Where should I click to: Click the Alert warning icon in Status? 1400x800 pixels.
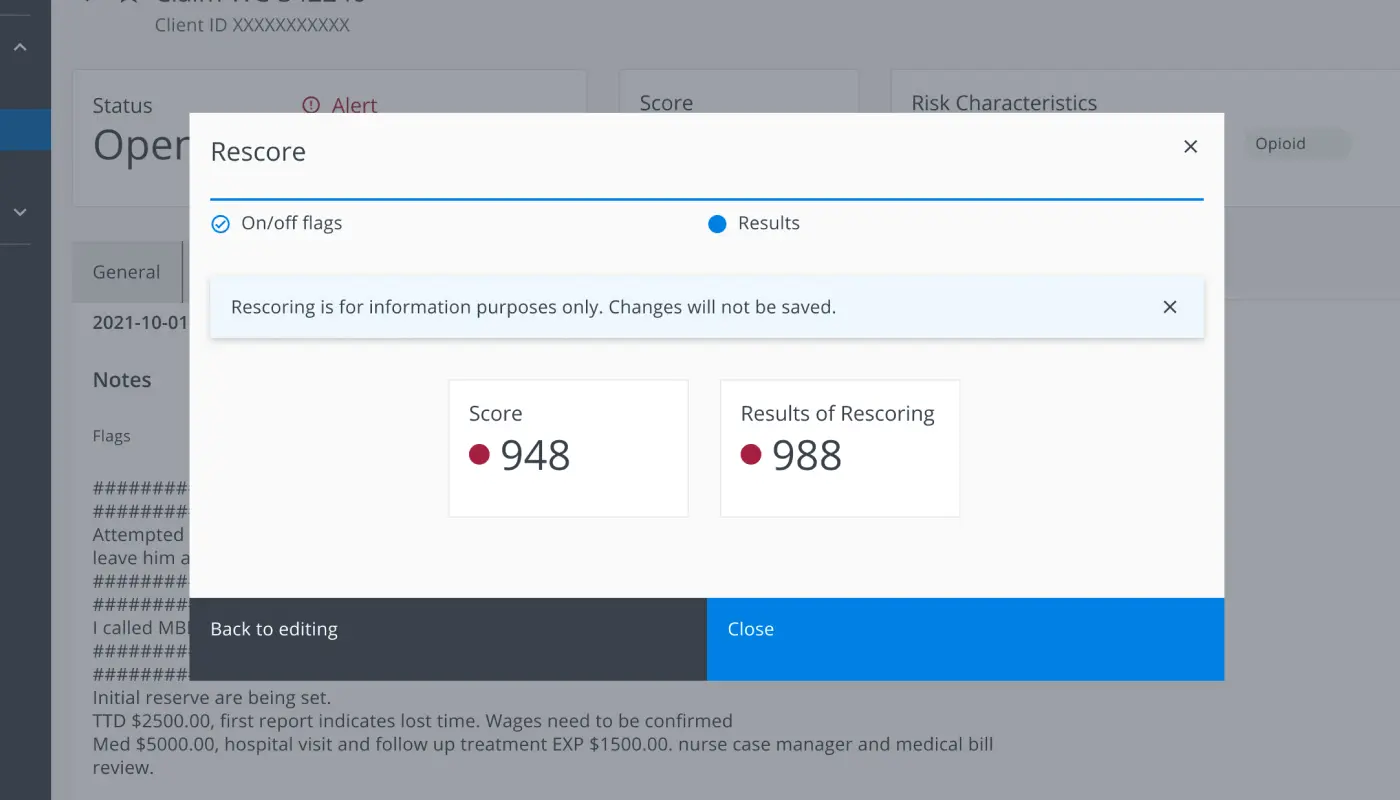[311, 105]
